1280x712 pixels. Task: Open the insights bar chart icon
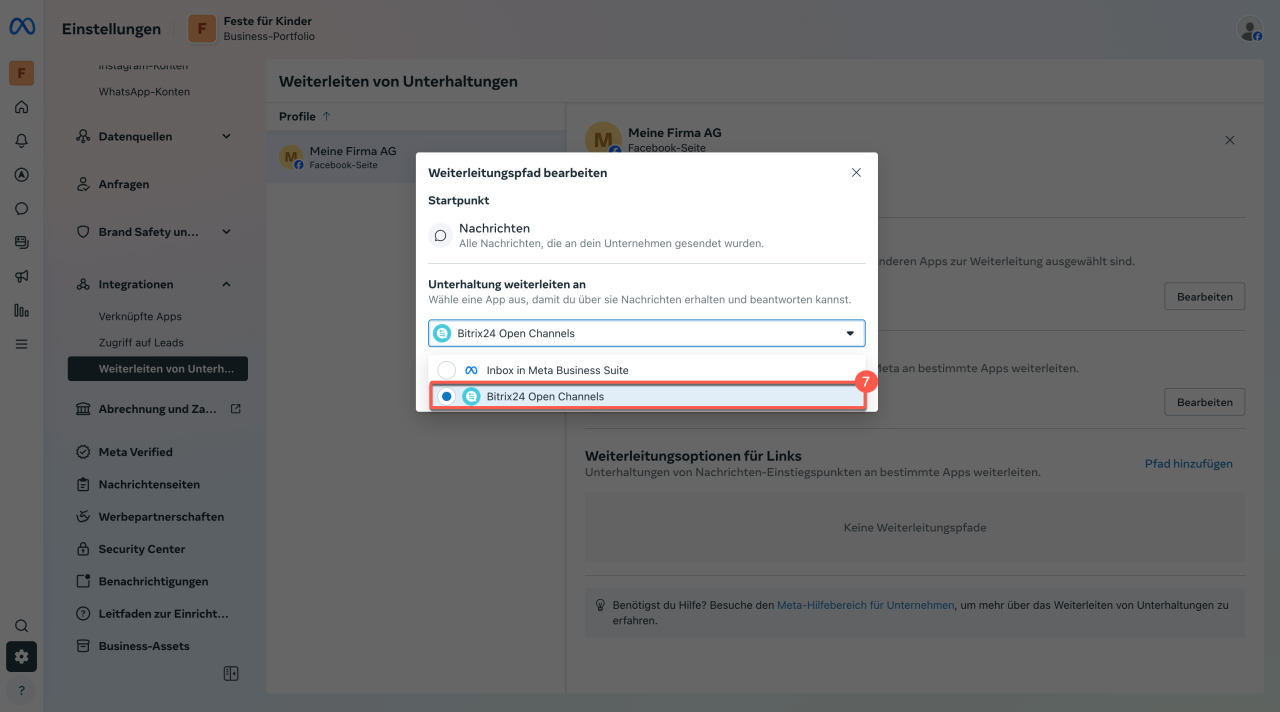(x=21, y=310)
